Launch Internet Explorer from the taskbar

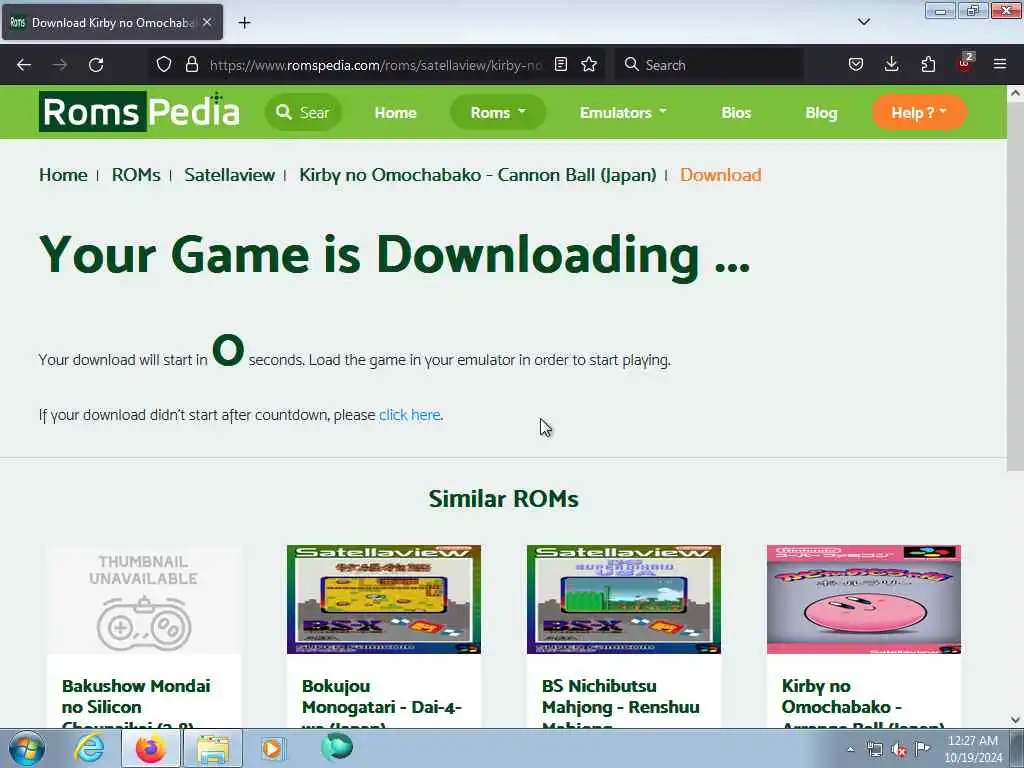coord(89,748)
